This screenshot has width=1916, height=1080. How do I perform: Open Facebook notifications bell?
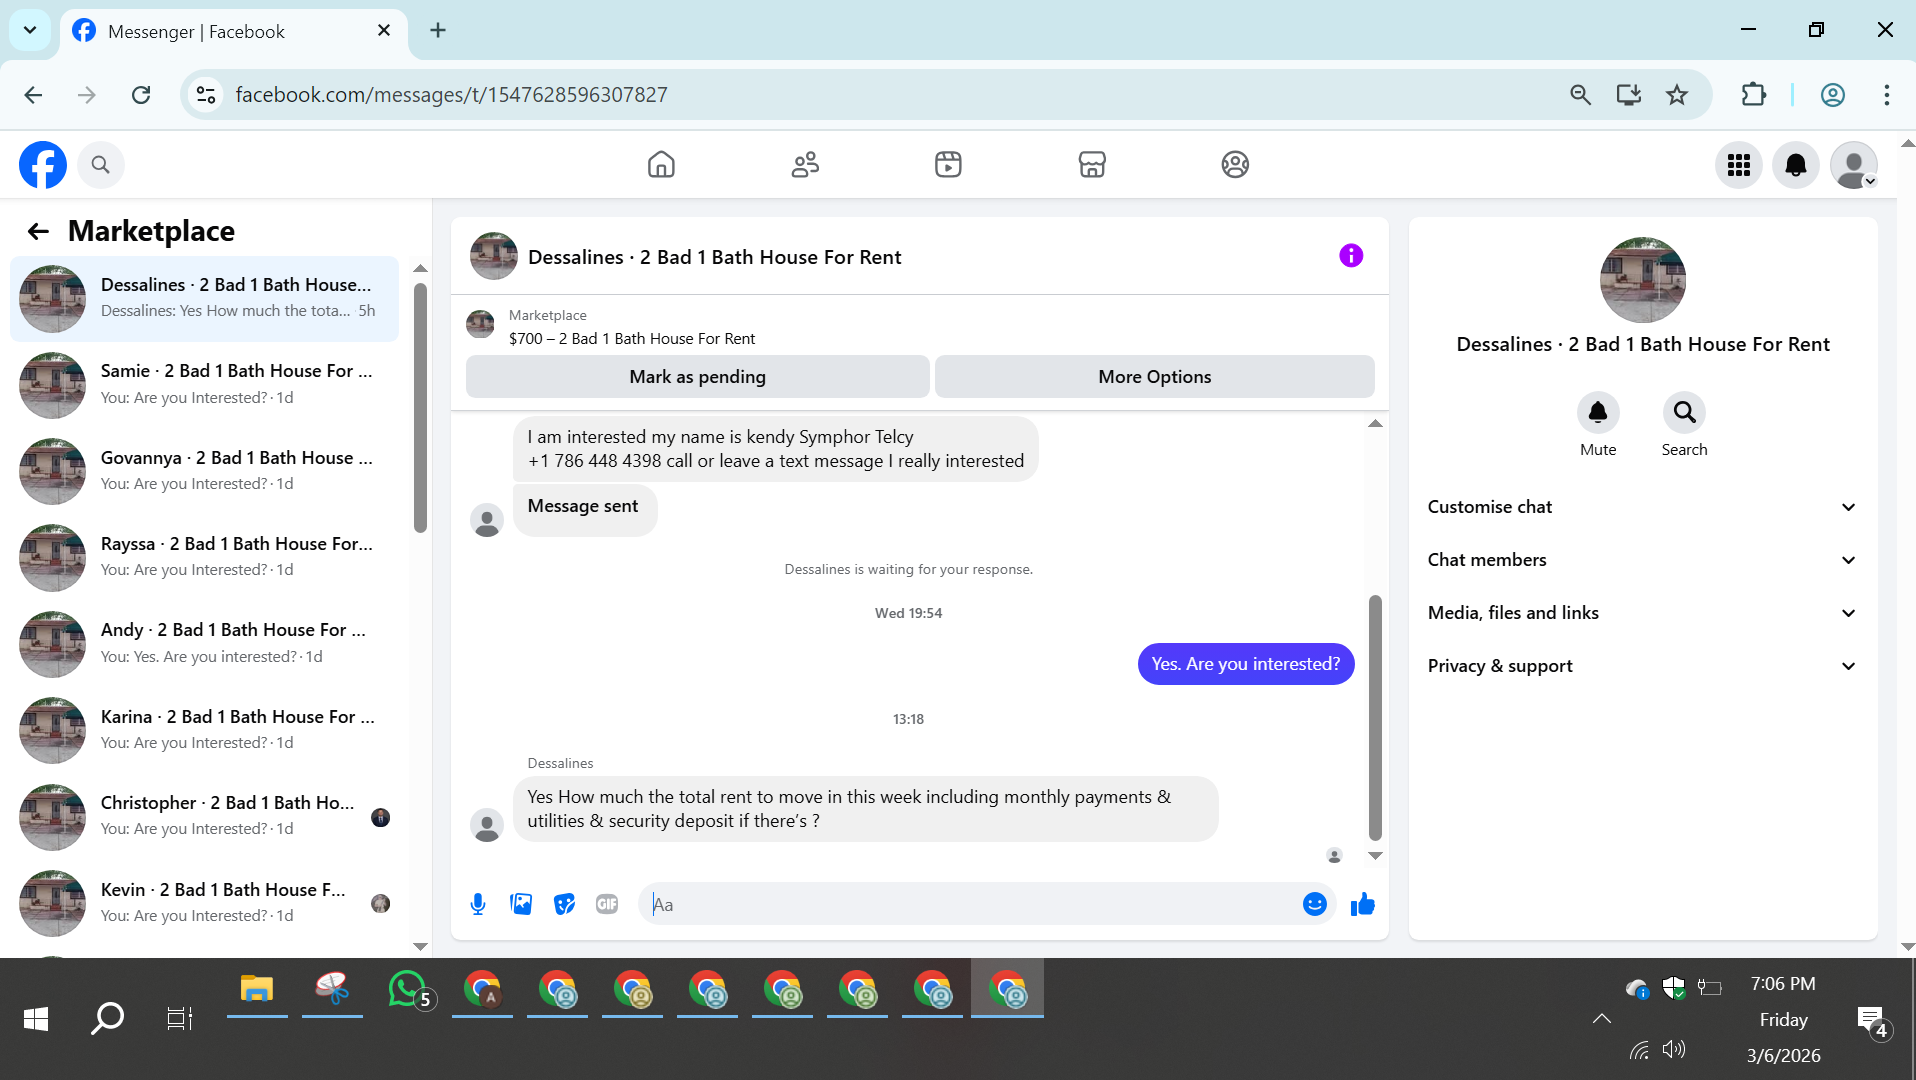[x=1796, y=165]
